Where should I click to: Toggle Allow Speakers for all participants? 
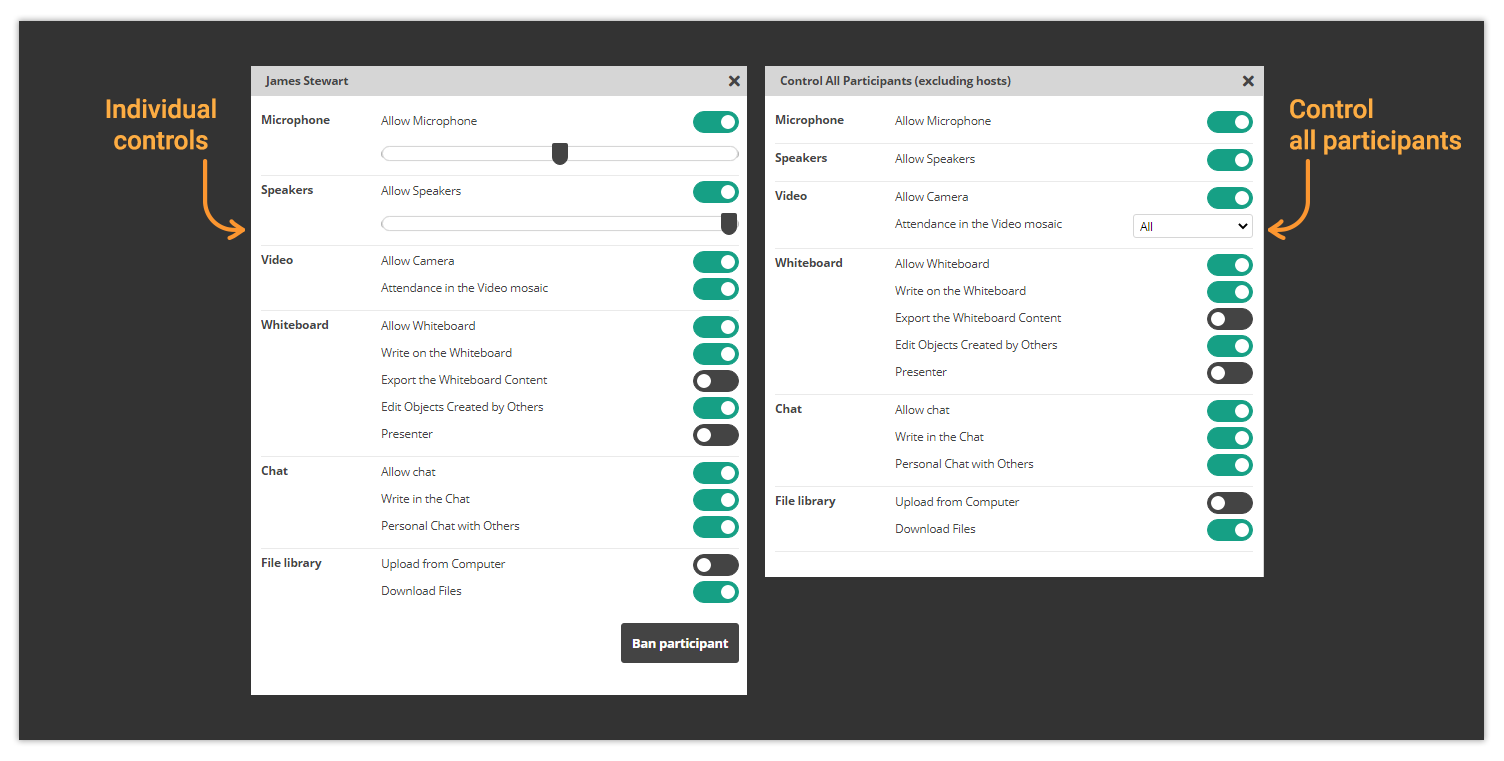[1230, 160]
